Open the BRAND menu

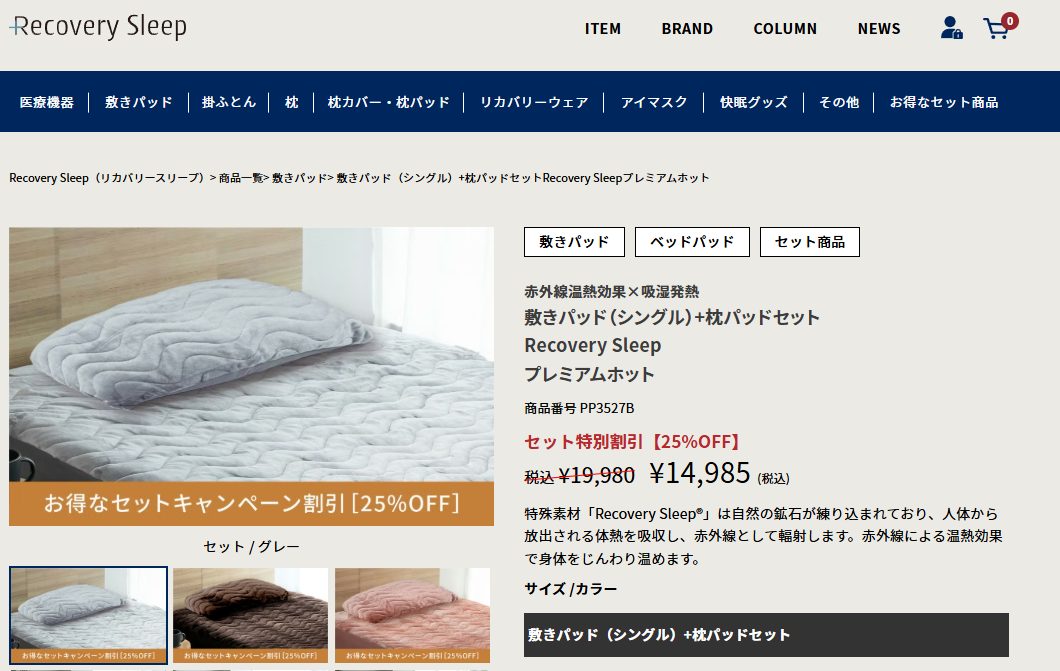pyautogui.click(x=687, y=29)
